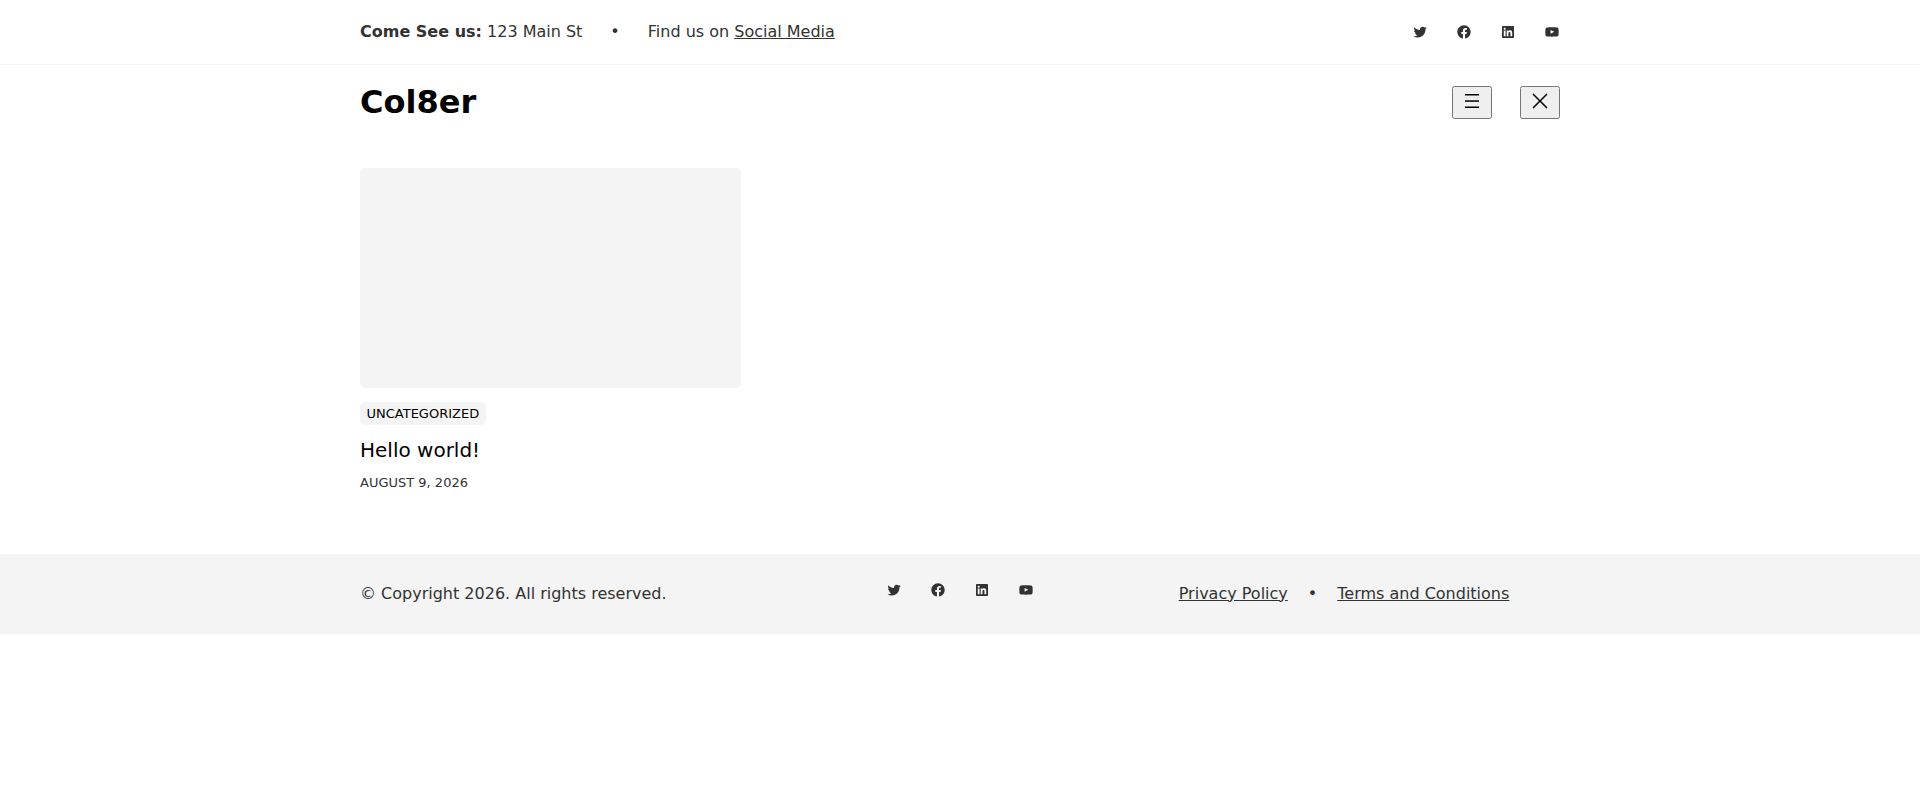Go to the Col8er site title
1920x807 pixels.
(418, 102)
